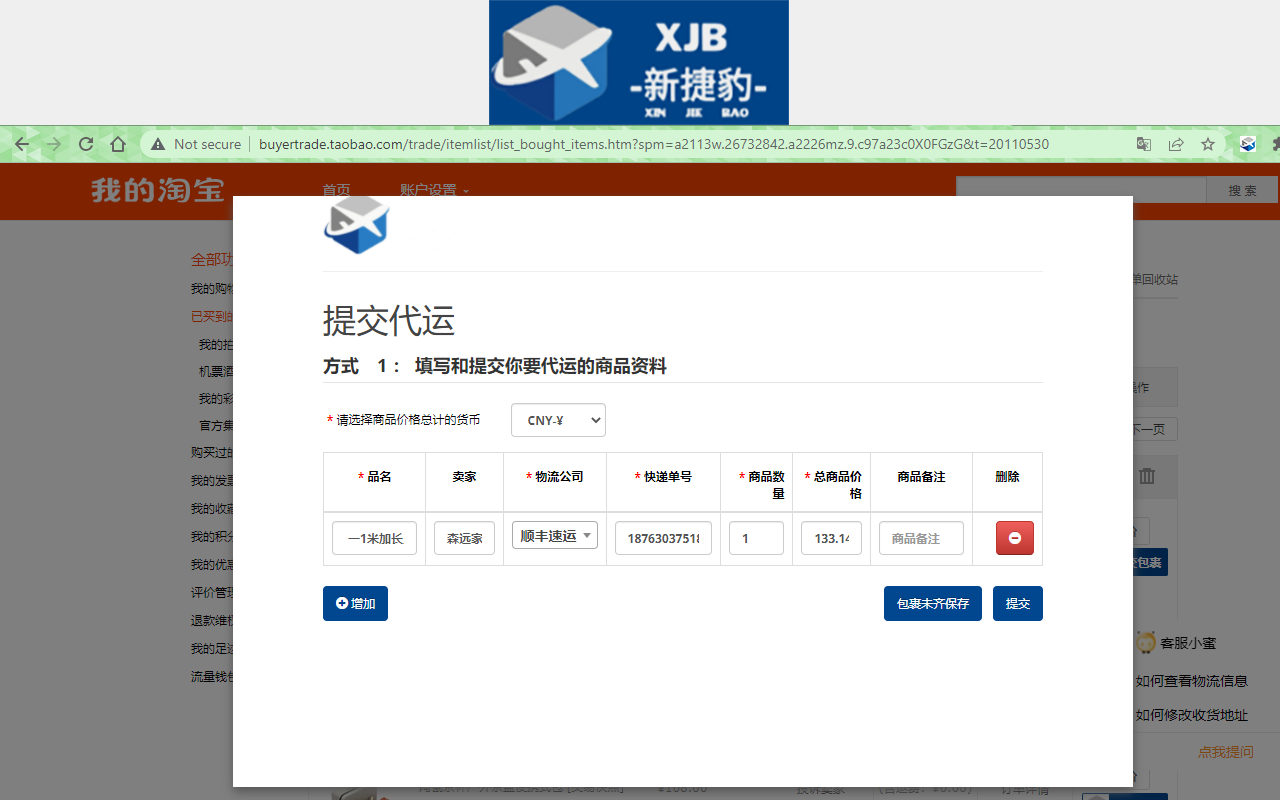Image resolution: width=1280 pixels, height=800 pixels.
Task: Open XJB extension icon in toolbar
Action: click(x=1248, y=144)
